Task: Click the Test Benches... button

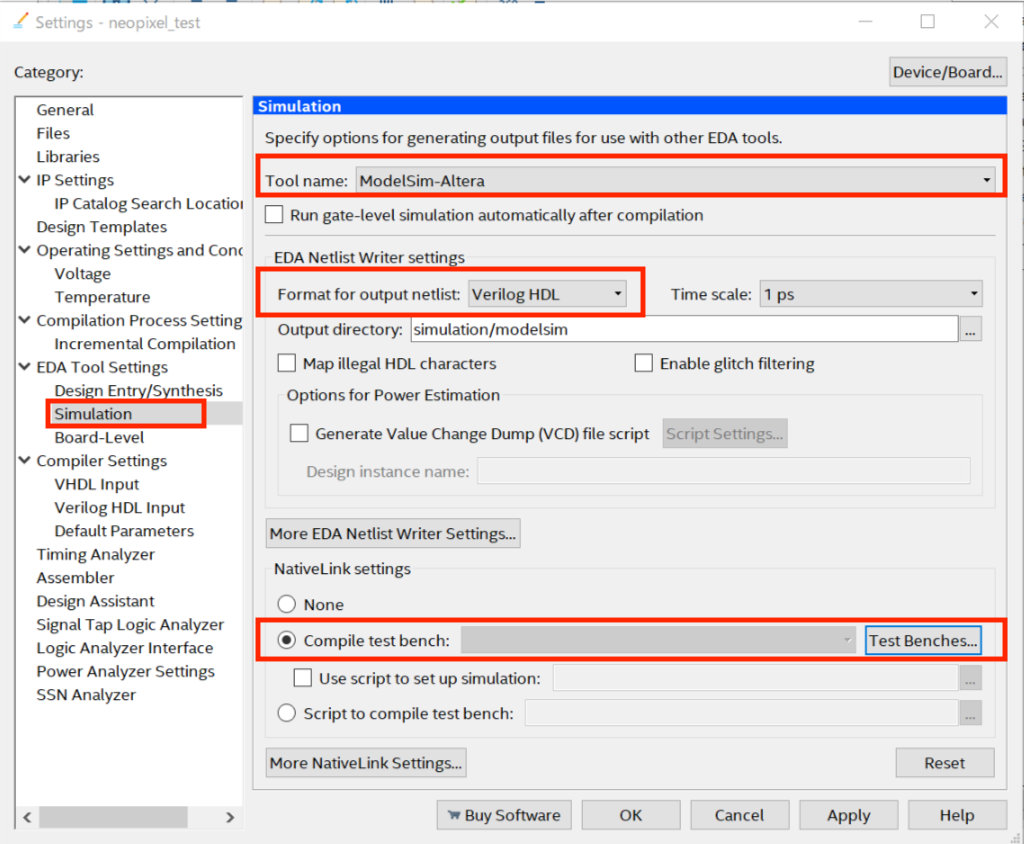Action: [922, 641]
